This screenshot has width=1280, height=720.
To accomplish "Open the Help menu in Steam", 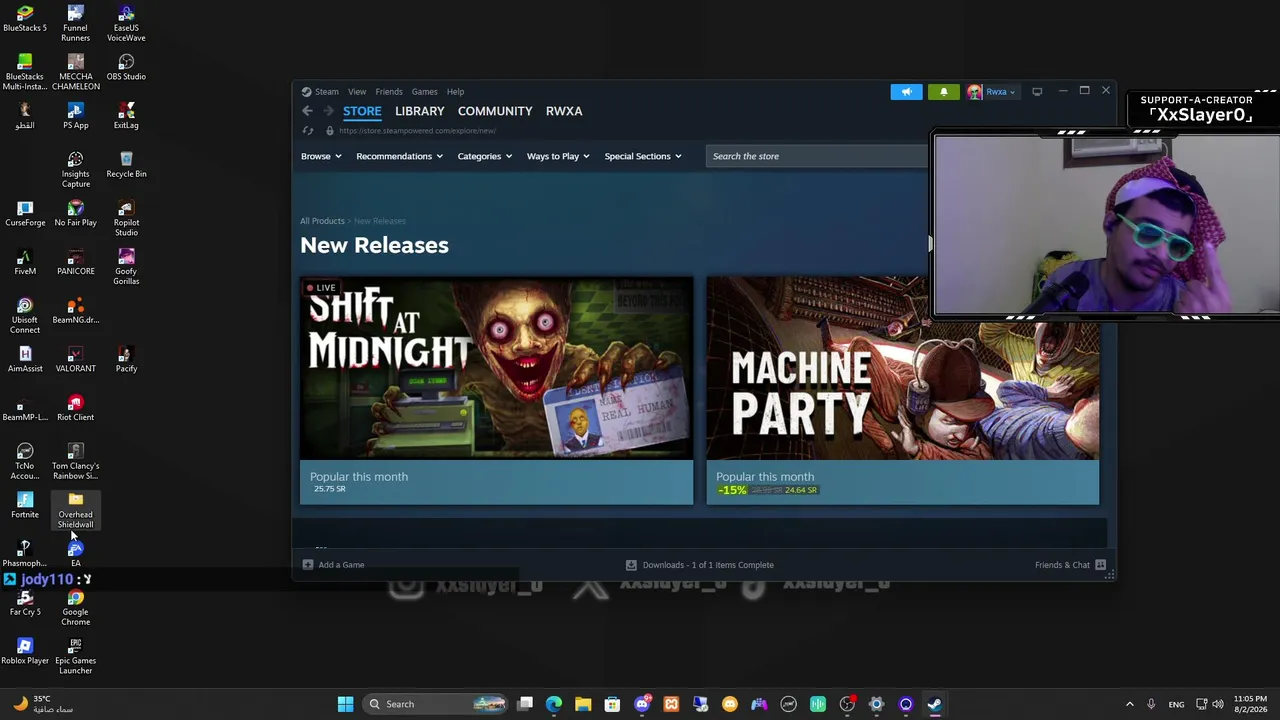I will pyautogui.click(x=455, y=92).
